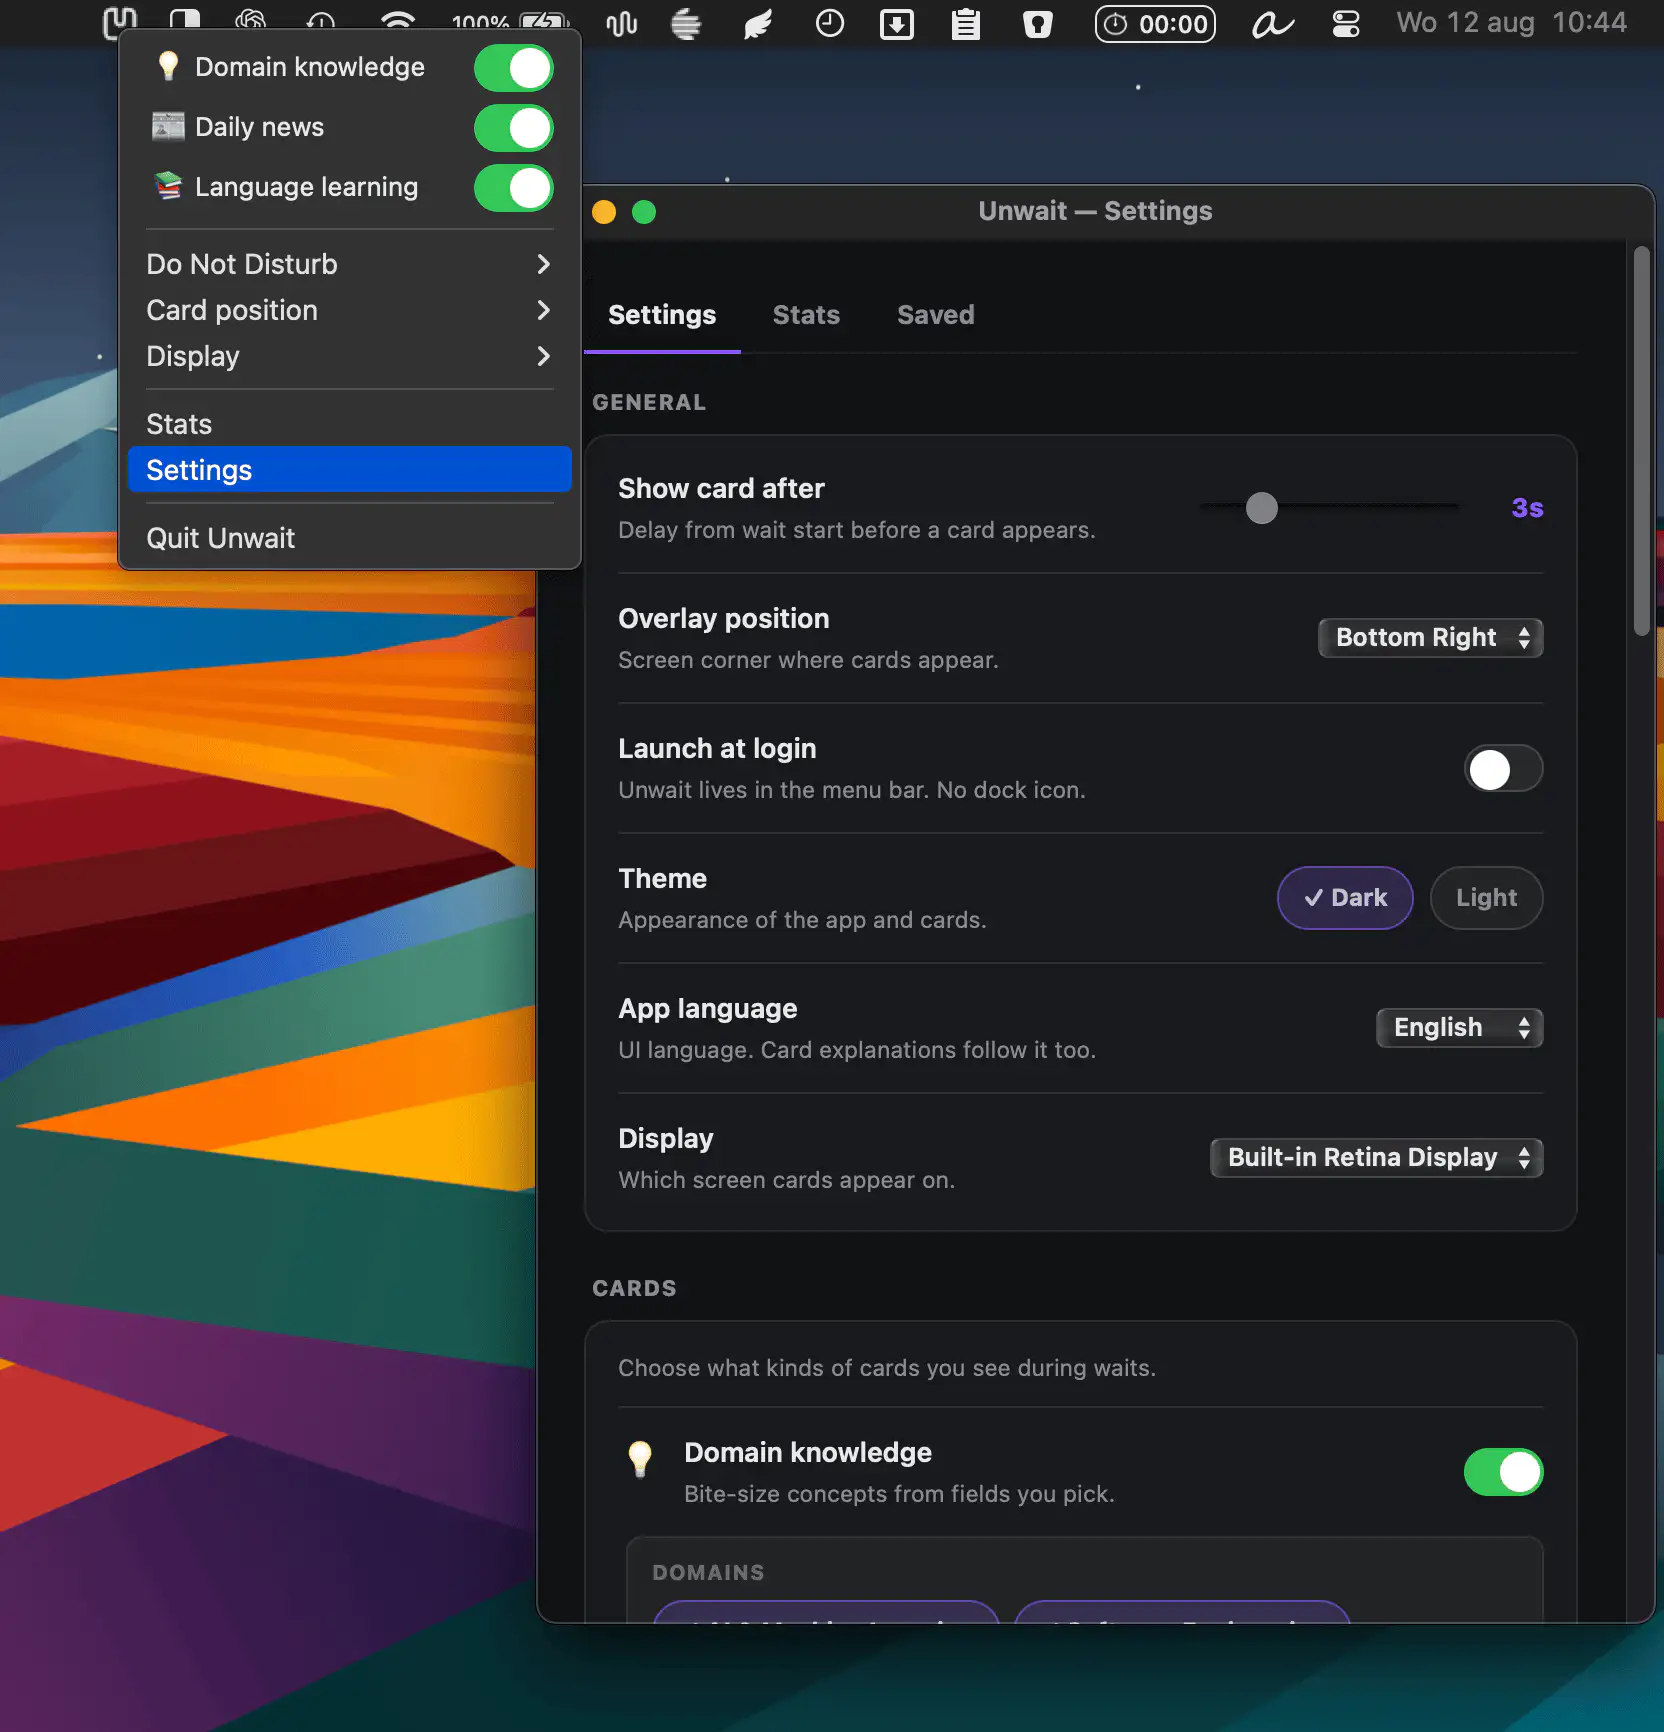Click the striped sphere menu bar icon

(x=686, y=23)
